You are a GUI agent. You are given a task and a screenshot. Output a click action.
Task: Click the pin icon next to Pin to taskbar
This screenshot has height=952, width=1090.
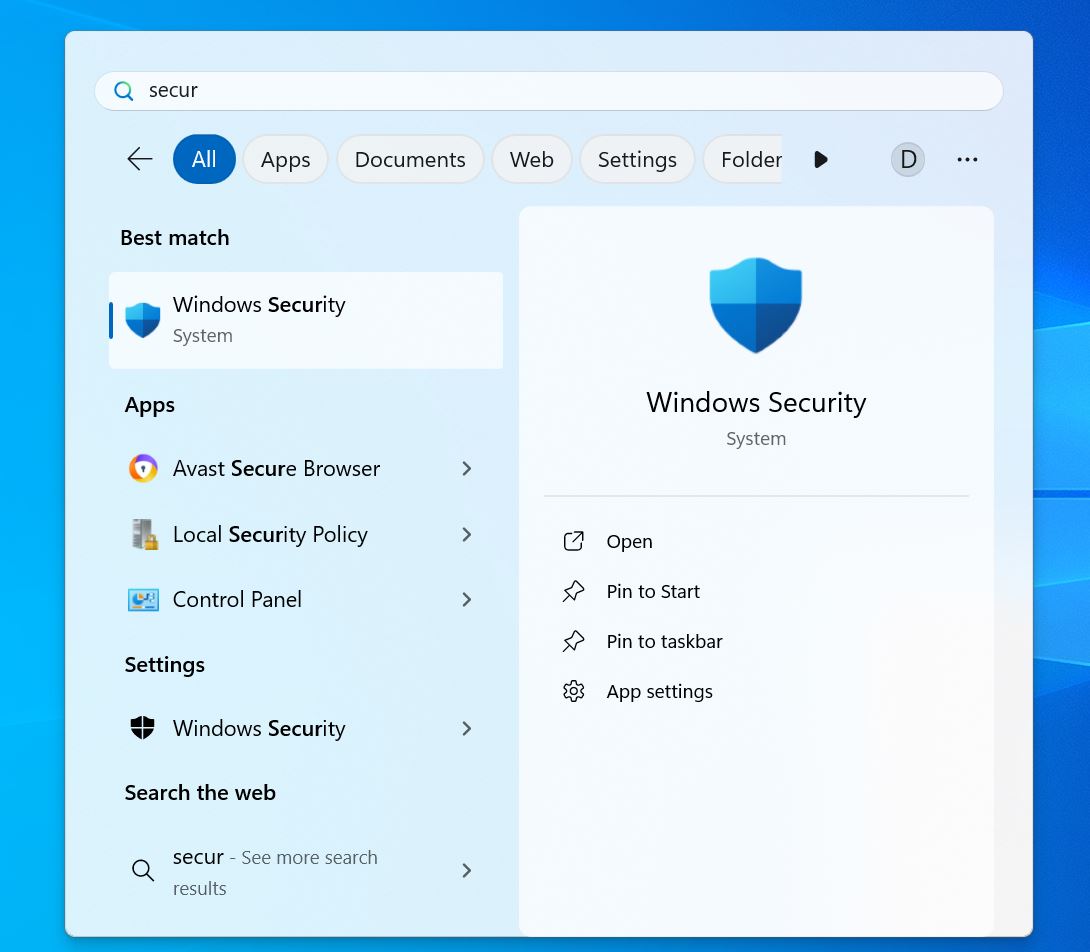pos(574,641)
